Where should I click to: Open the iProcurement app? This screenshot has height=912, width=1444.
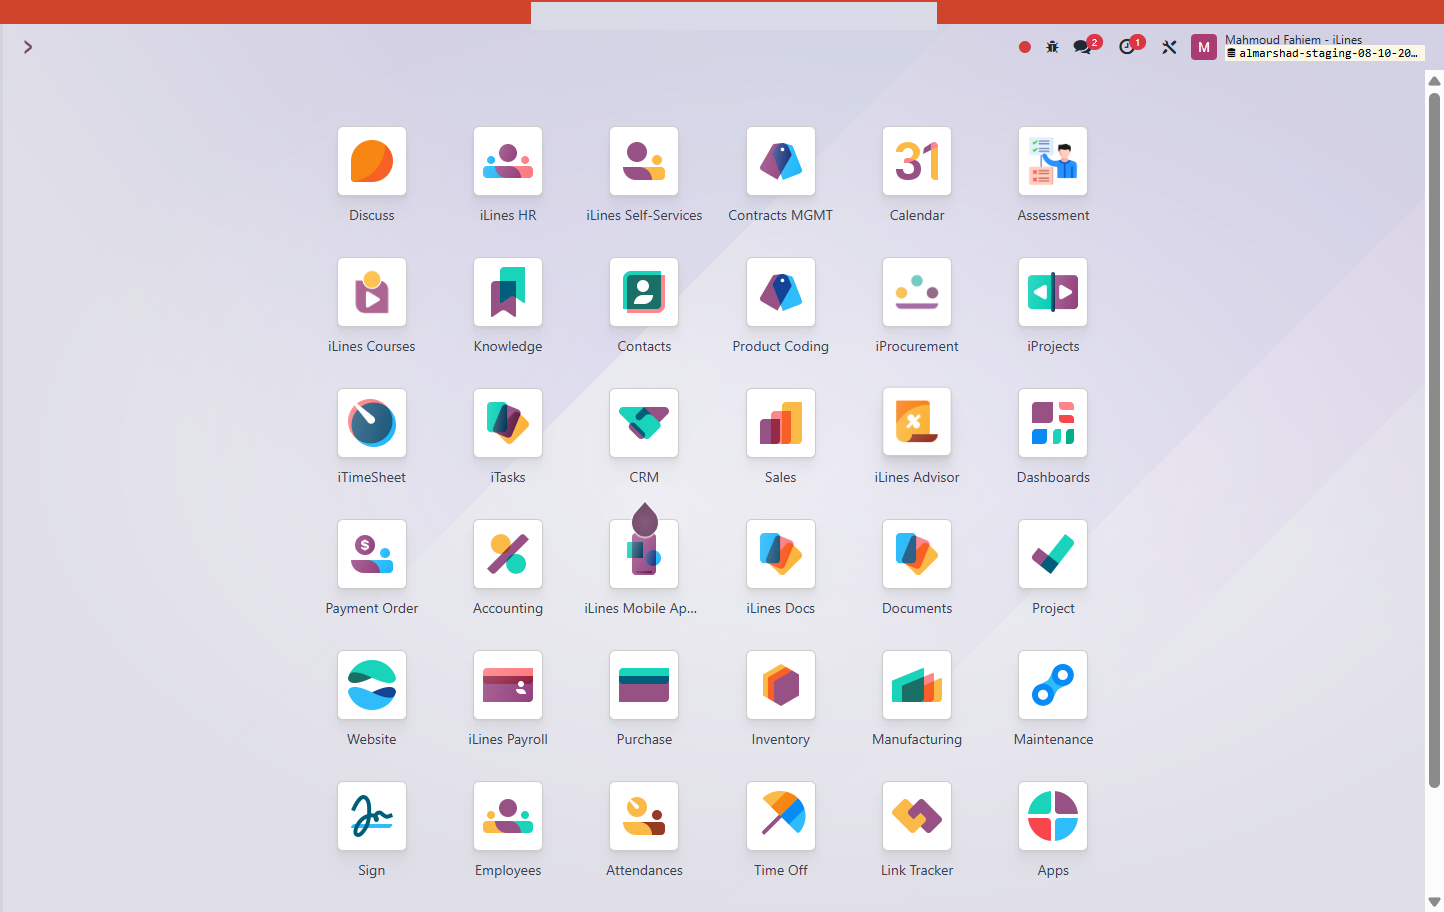pyautogui.click(x=917, y=292)
